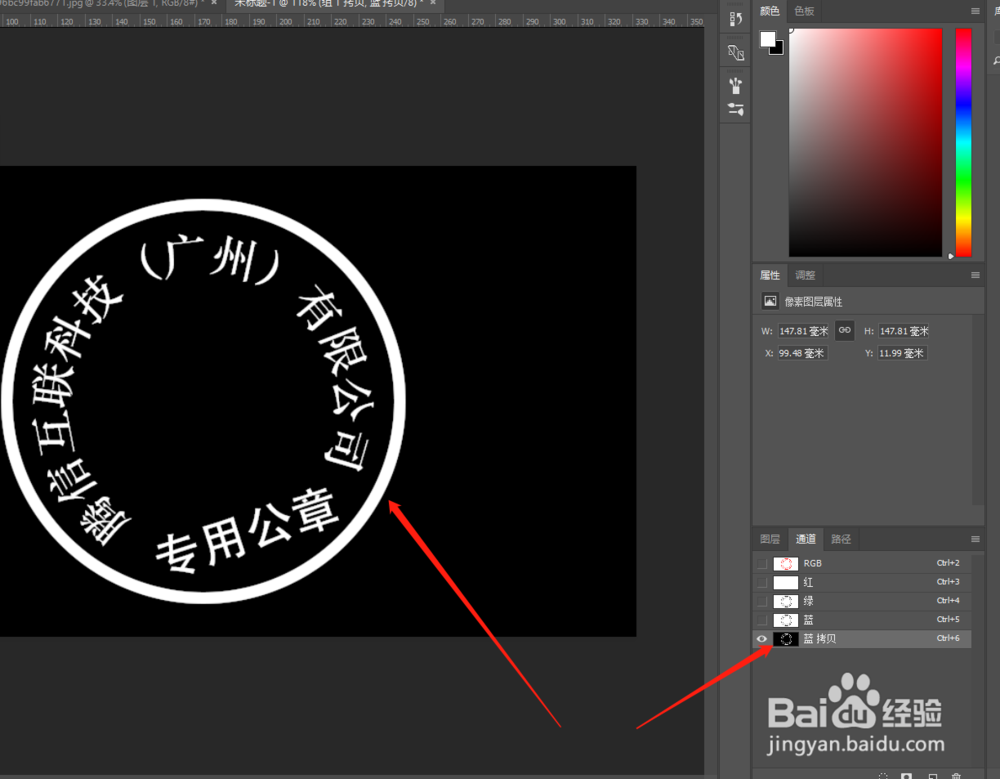1000x779 pixels.
Task: Open the Channels panel flyout menu
Action: click(x=975, y=539)
